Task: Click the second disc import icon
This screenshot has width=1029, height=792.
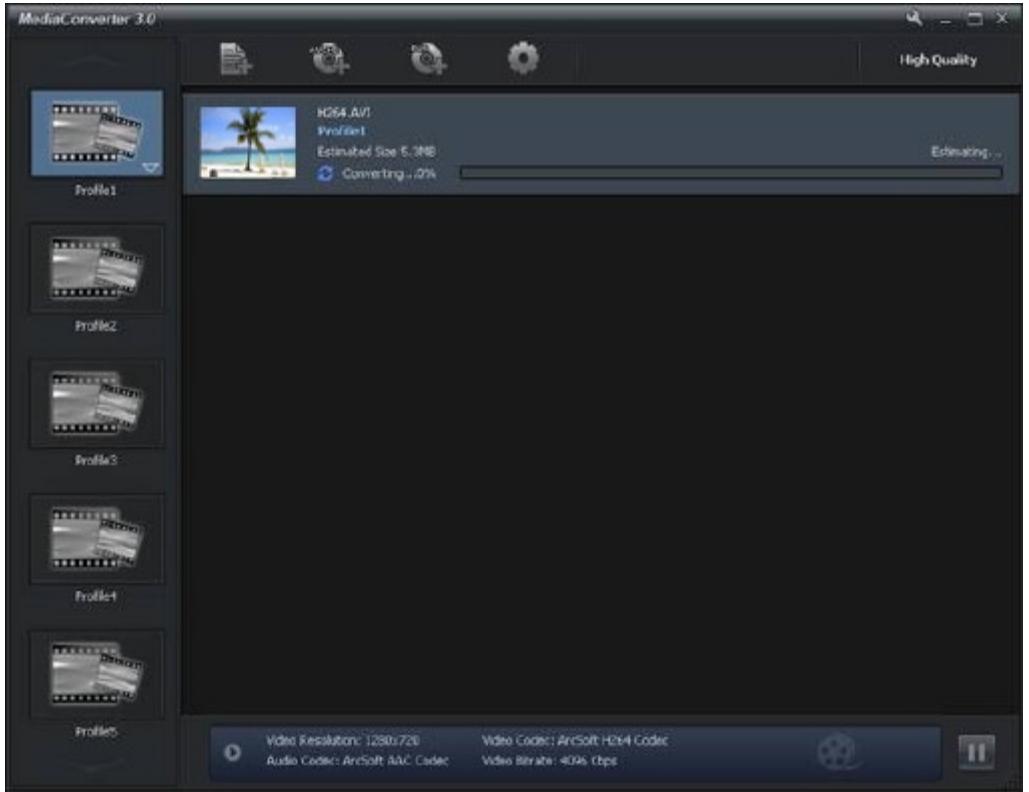Action: [x=429, y=58]
